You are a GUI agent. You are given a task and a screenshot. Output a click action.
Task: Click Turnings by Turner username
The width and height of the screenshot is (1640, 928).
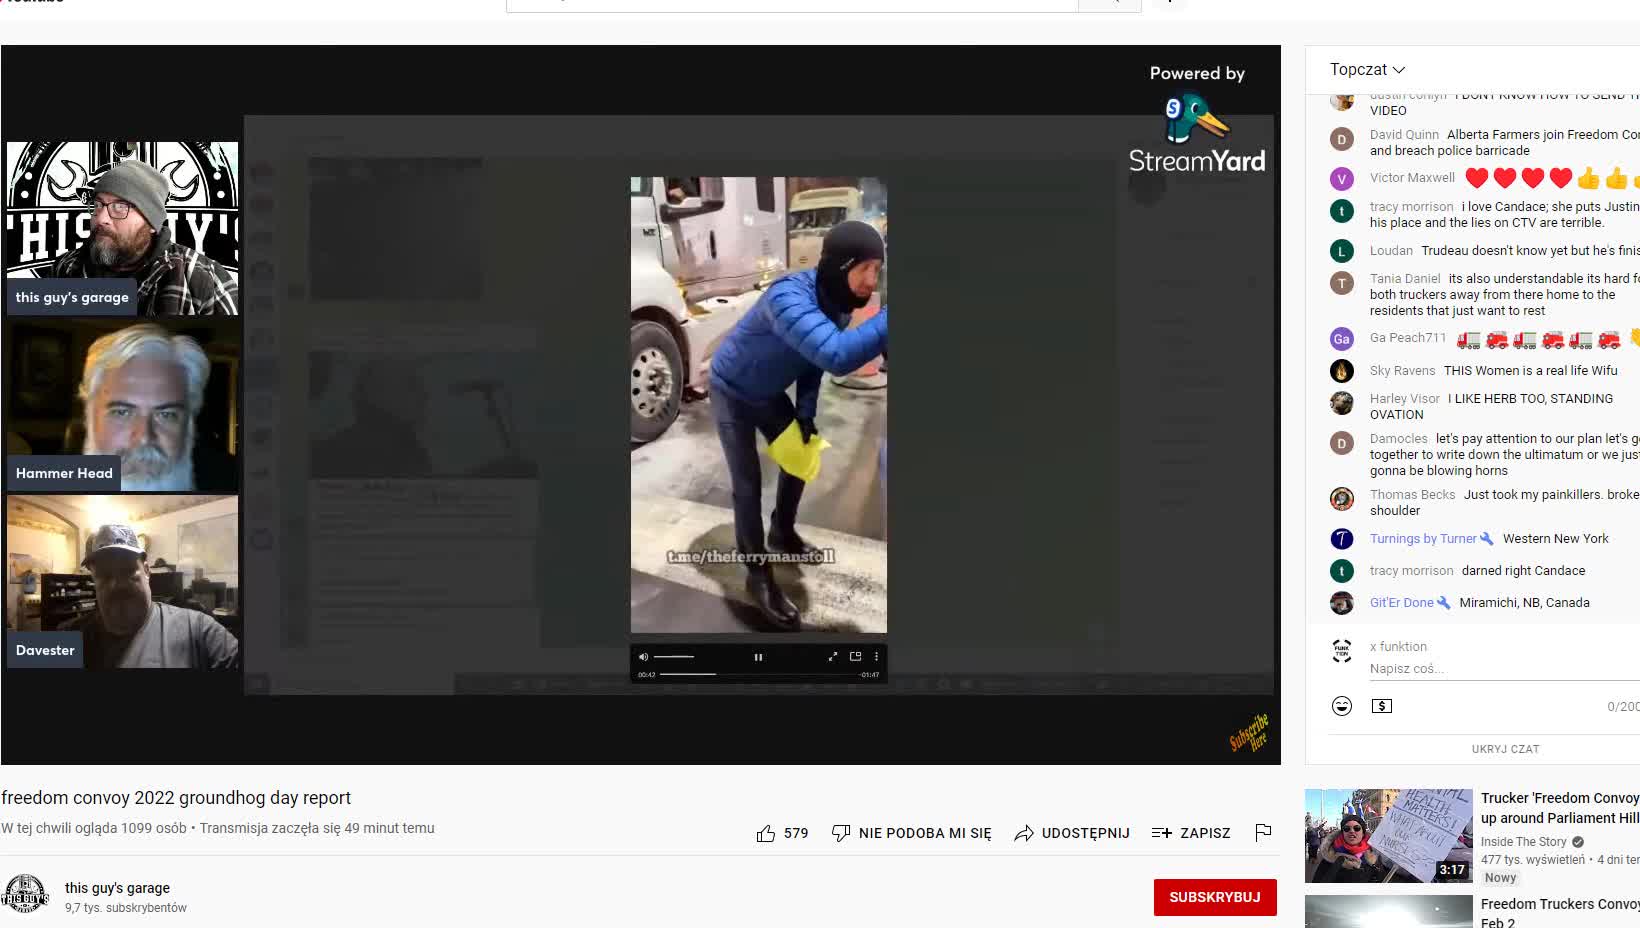point(1423,539)
